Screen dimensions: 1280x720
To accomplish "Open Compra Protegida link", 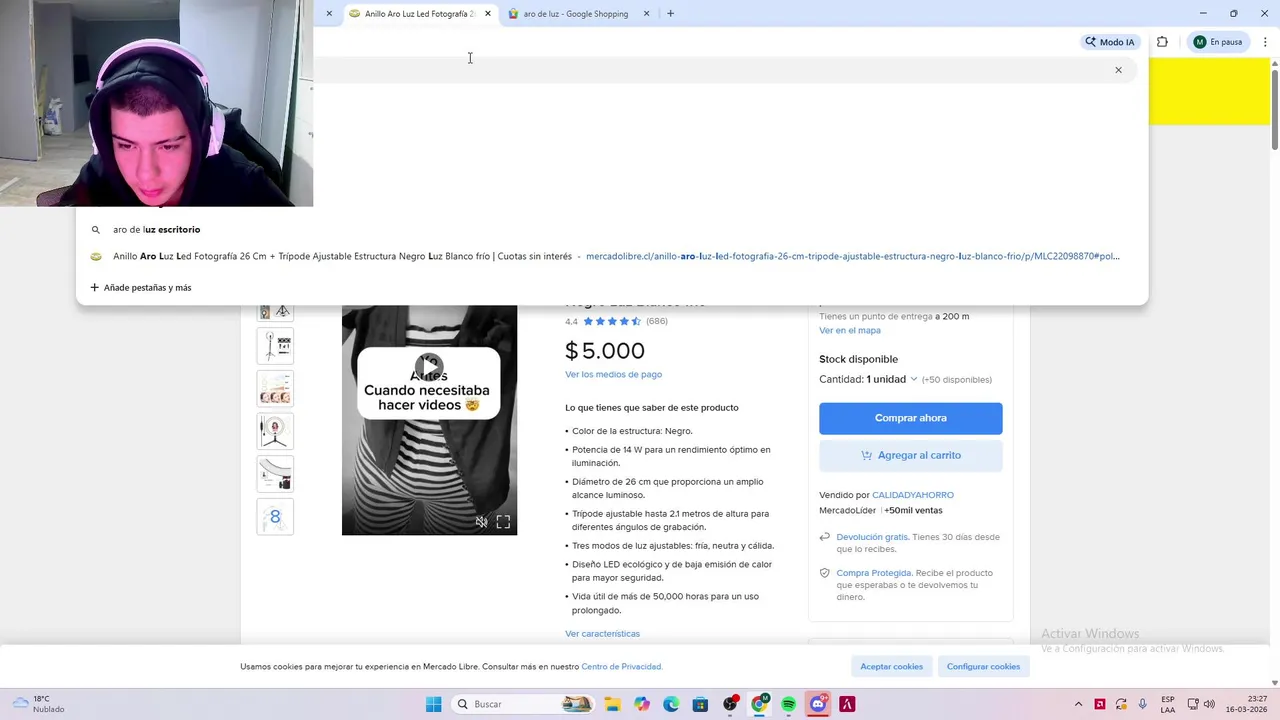I will (x=874, y=573).
